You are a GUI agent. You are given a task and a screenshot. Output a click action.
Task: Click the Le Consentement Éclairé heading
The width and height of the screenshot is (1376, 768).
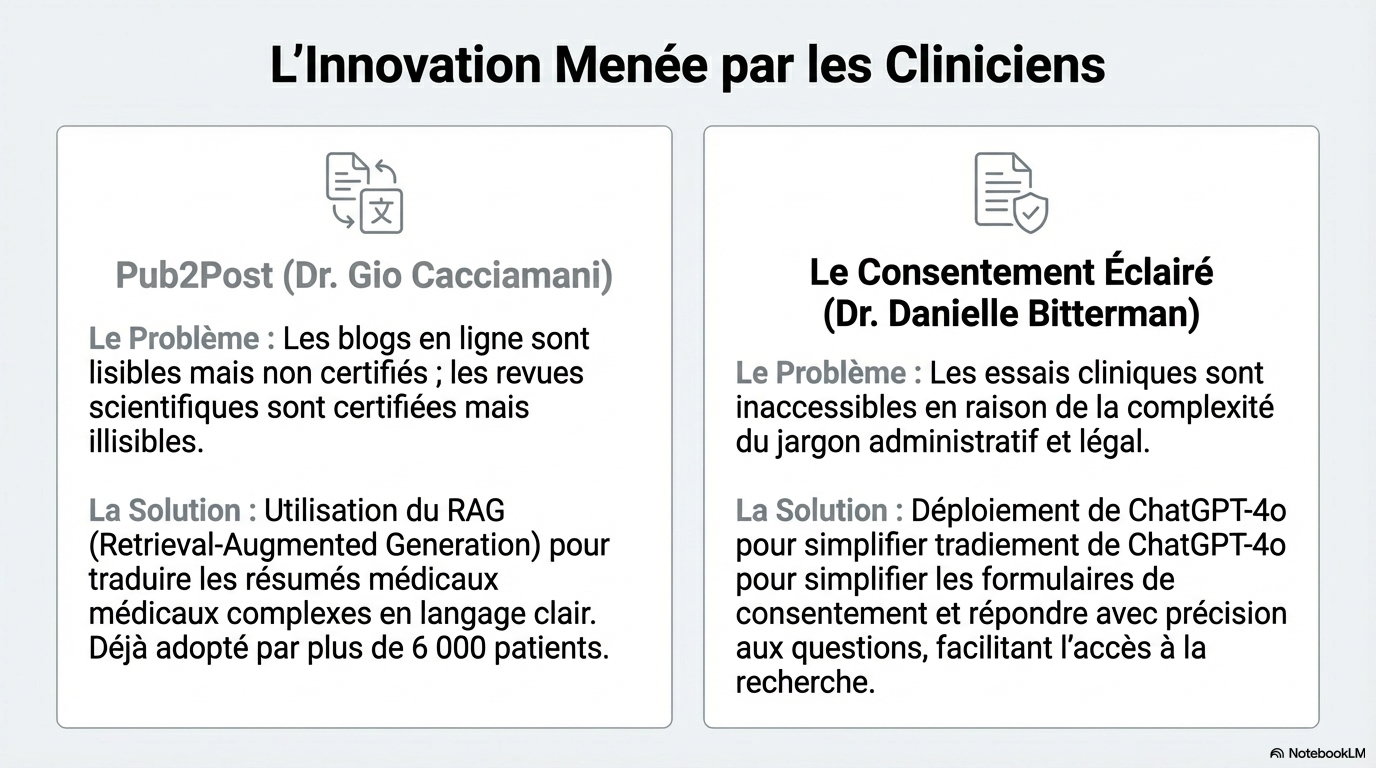1011,272
